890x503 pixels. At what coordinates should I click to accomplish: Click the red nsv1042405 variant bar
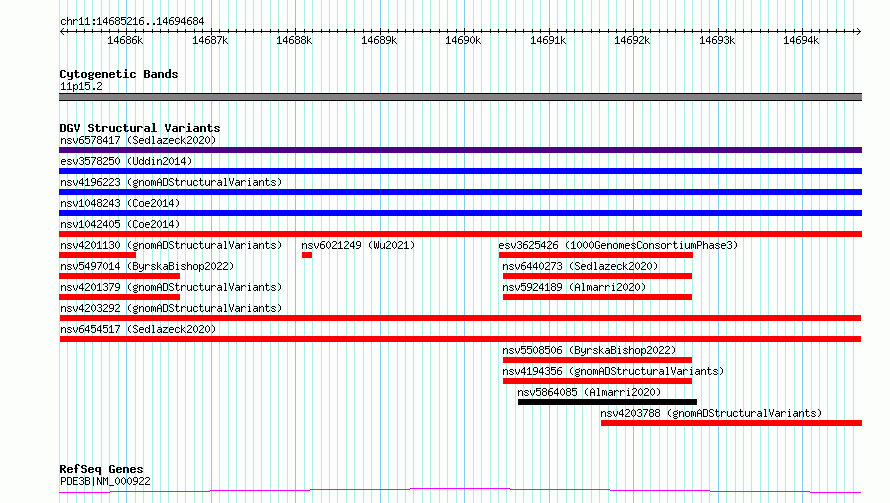pos(460,234)
